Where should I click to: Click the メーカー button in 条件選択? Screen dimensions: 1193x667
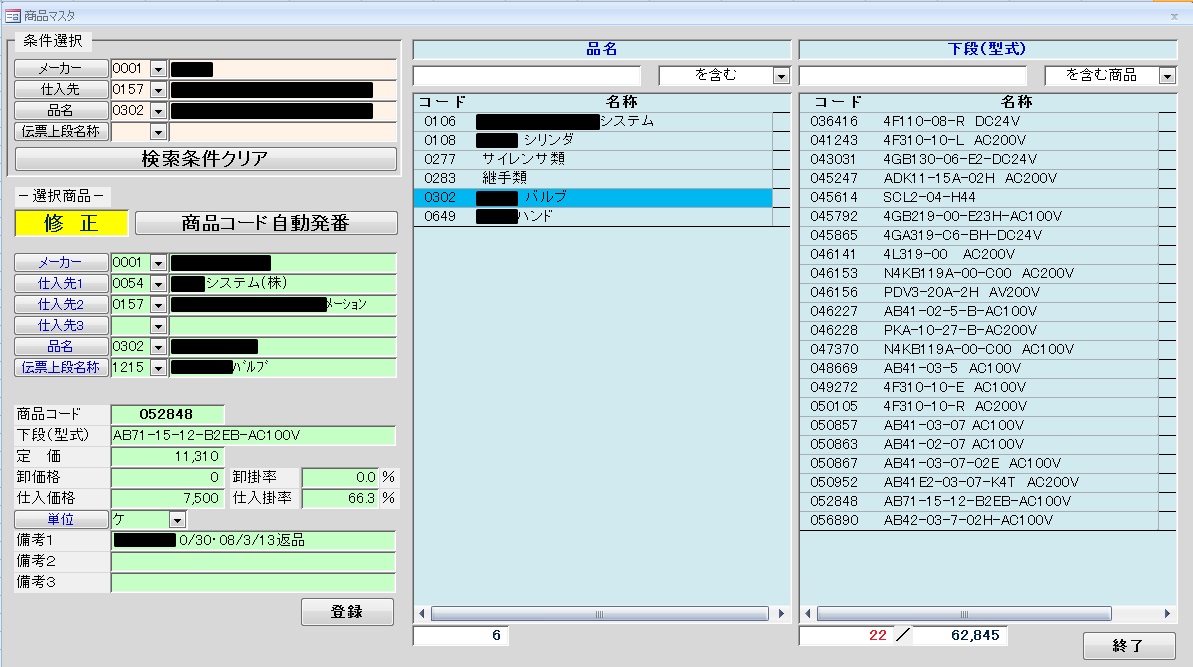[61, 69]
